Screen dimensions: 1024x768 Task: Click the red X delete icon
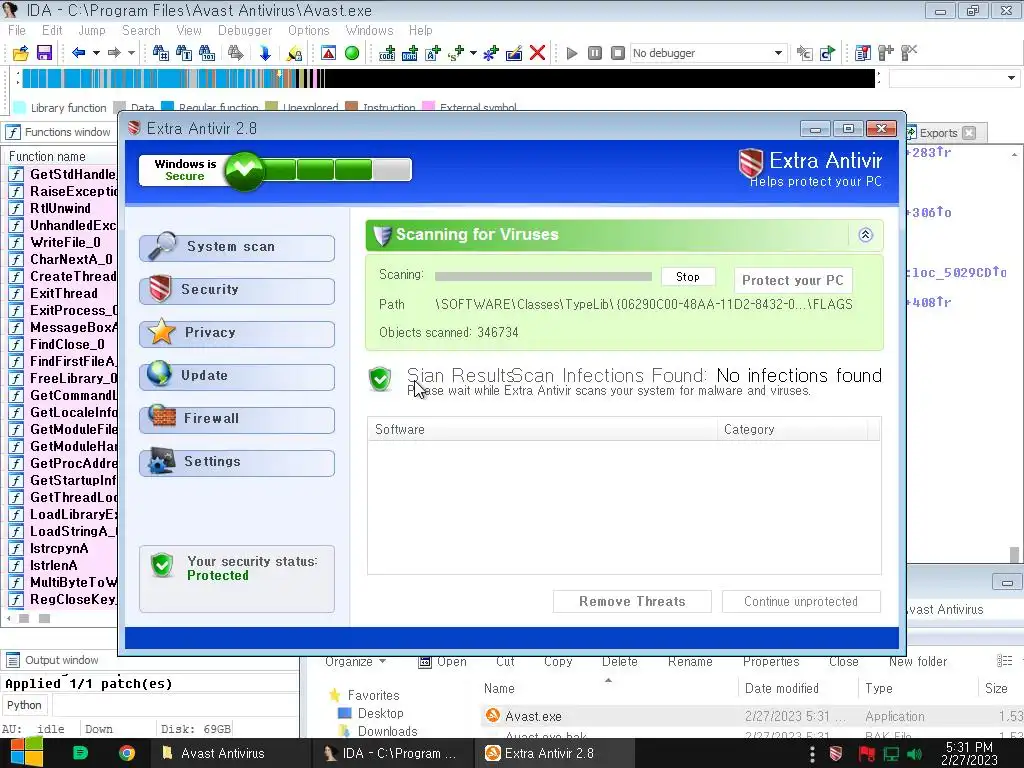[537, 53]
